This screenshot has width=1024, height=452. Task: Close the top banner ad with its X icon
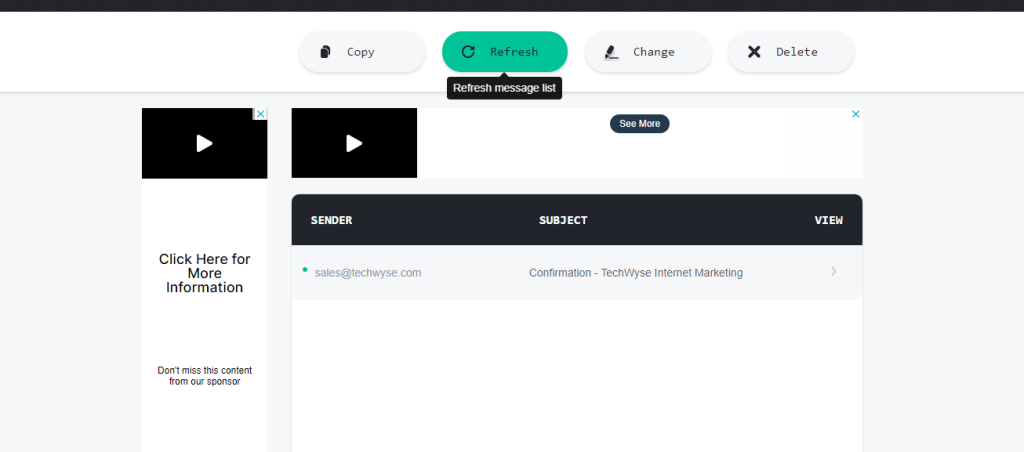click(x=855, y=114)
